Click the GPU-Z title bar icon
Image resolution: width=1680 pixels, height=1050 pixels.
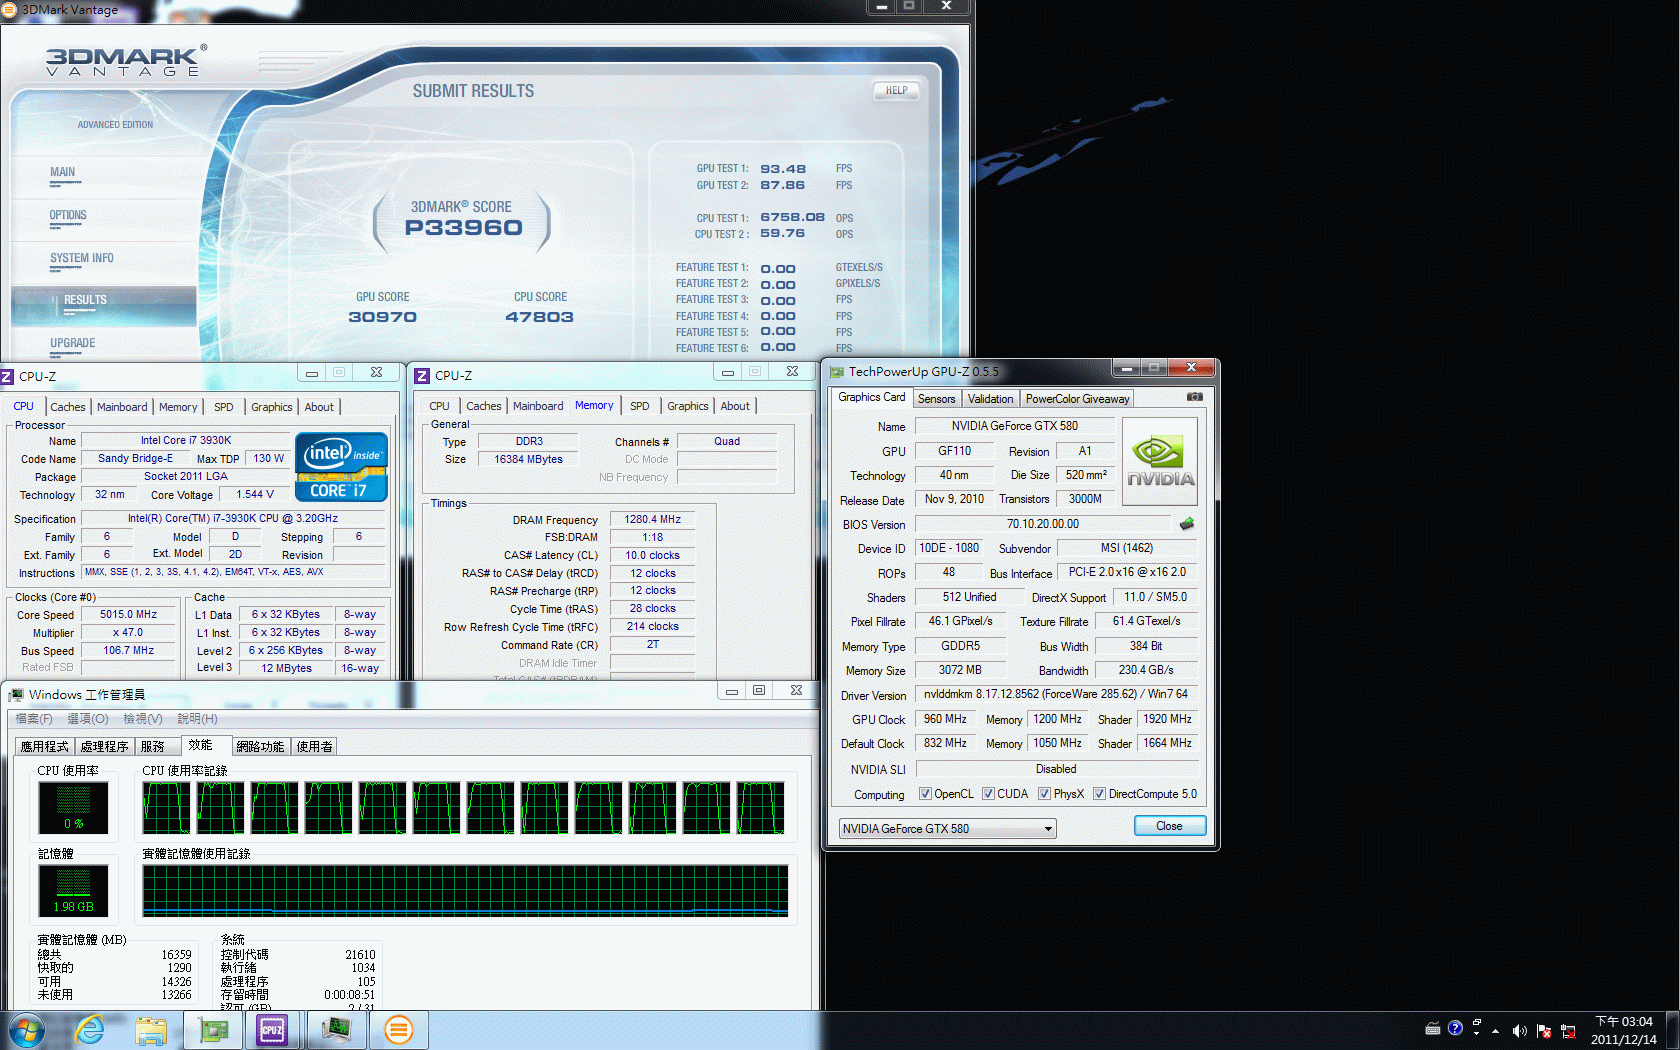tap(837, 372)
